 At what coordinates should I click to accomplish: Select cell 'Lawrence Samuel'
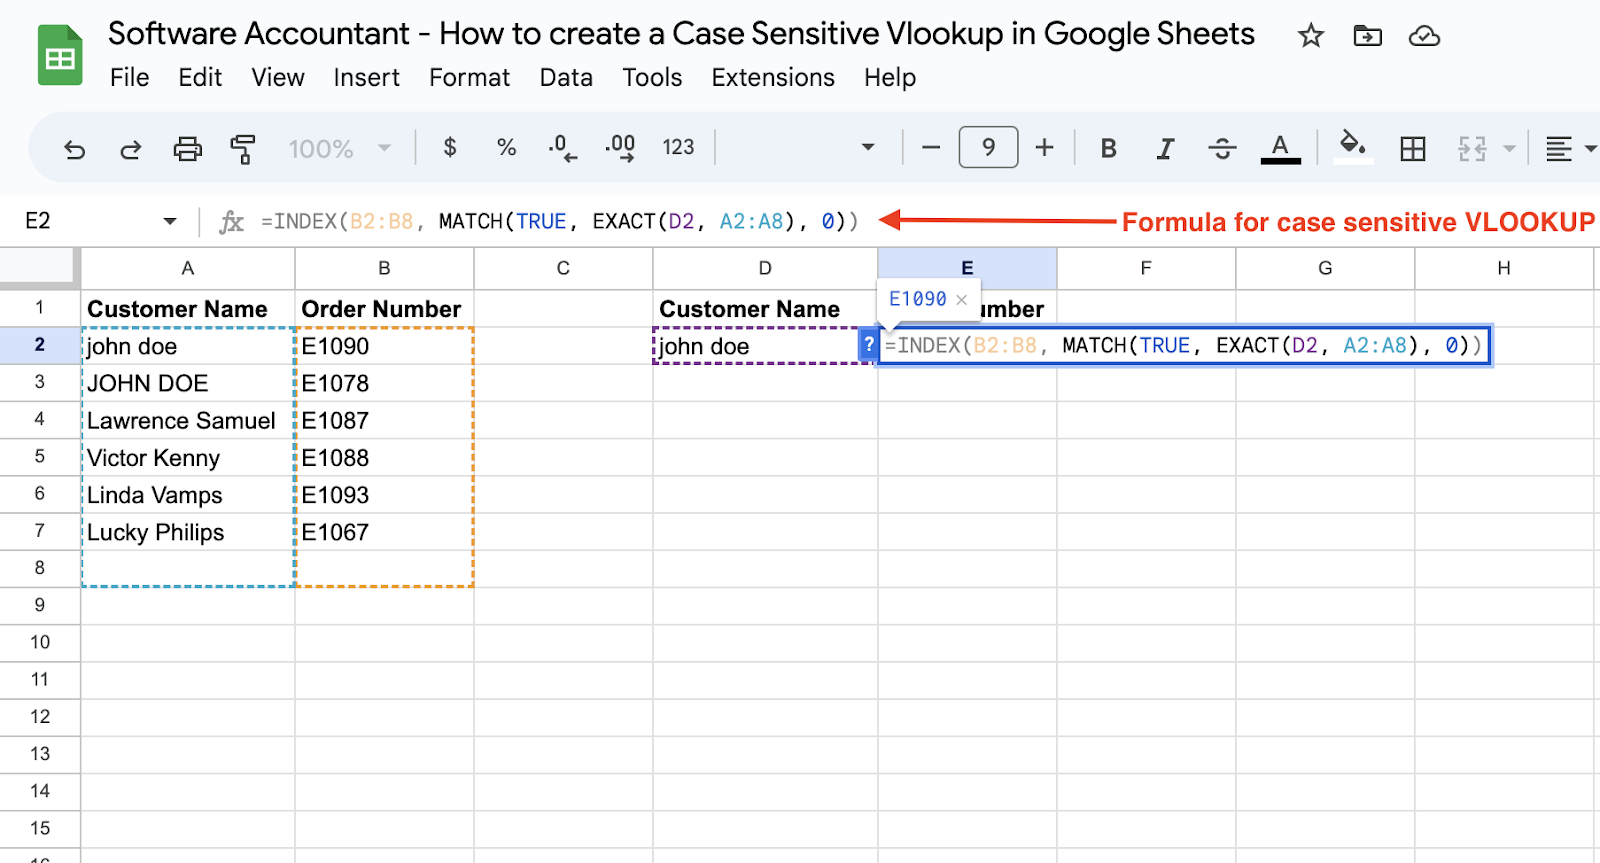pos(188,421)
